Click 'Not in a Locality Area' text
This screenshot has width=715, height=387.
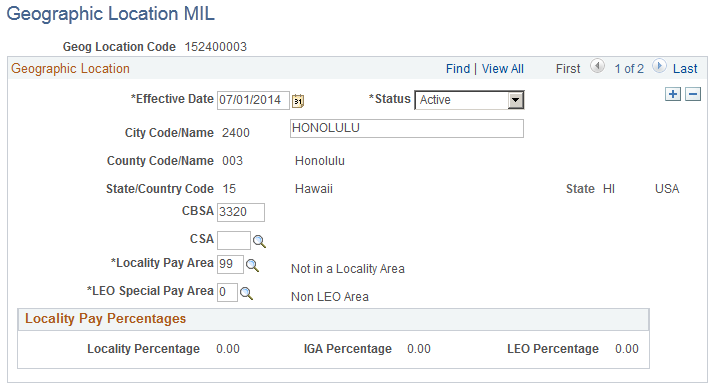tap(348, 269)
